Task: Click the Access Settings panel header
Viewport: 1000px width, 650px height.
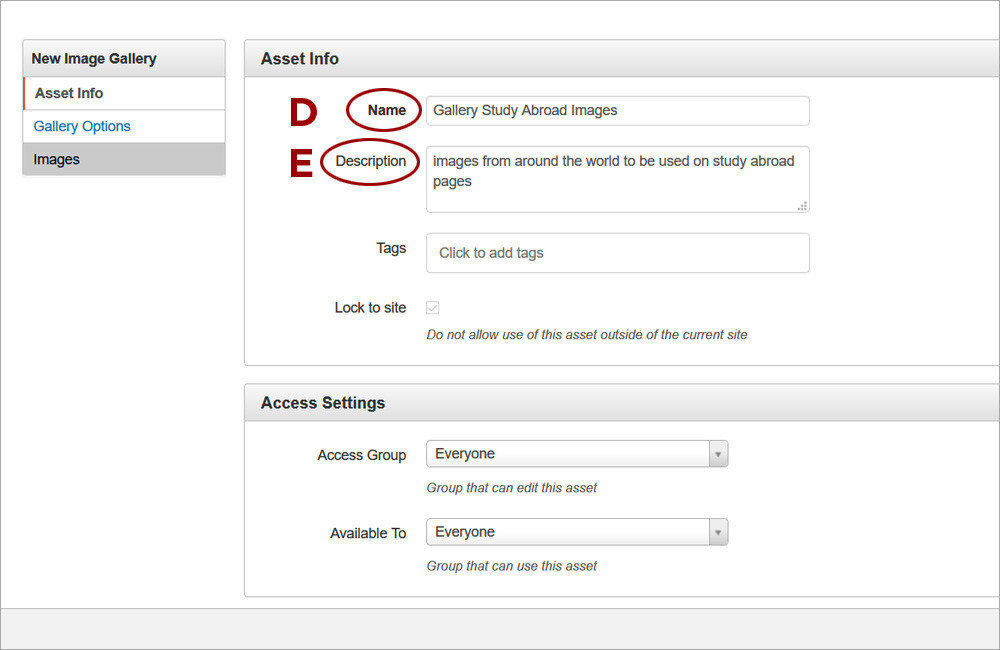Action: (322, 402)
